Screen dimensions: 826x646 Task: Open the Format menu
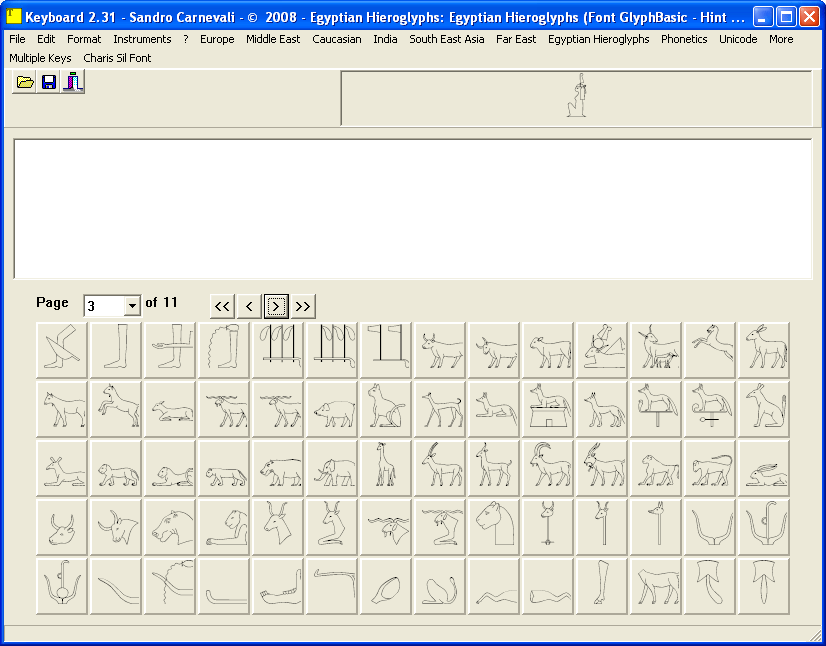point(84,39)
